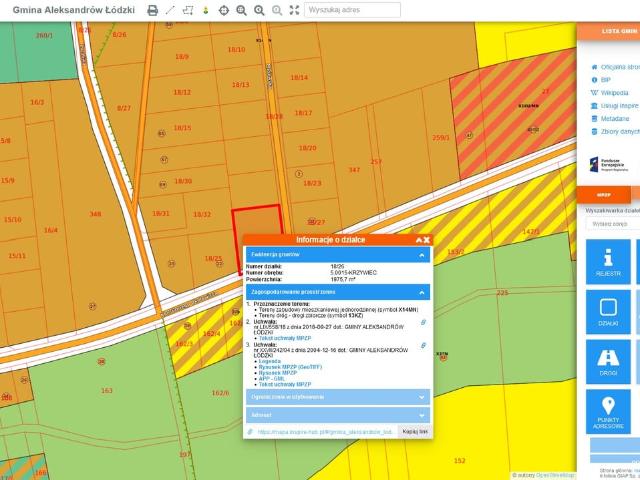The height and width of the screenshot is (480, 640).
Task: Collapse the Zagospodarowanie przestrzenne section
Action: tap(423, 293)
